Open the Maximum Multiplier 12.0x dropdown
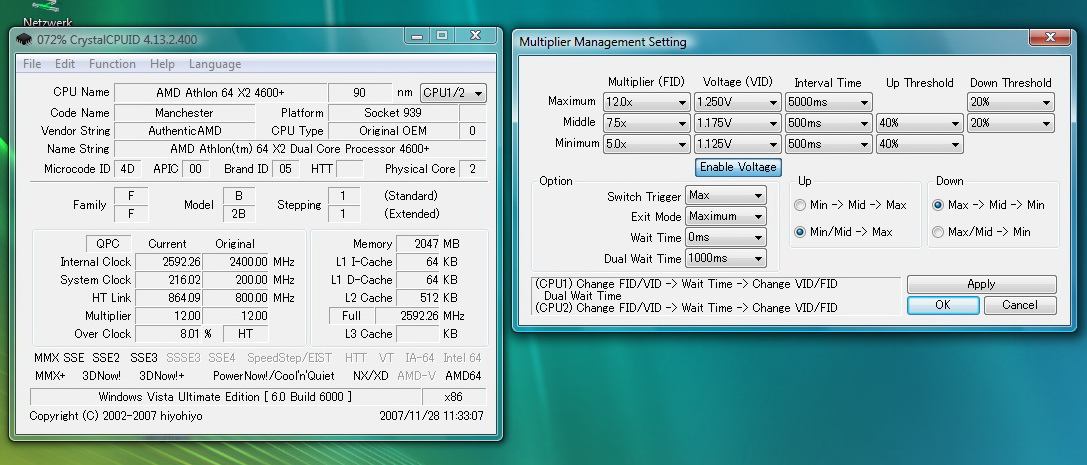Image resolution: width=1087 pixels, height=465 pixels. (647, 102)
